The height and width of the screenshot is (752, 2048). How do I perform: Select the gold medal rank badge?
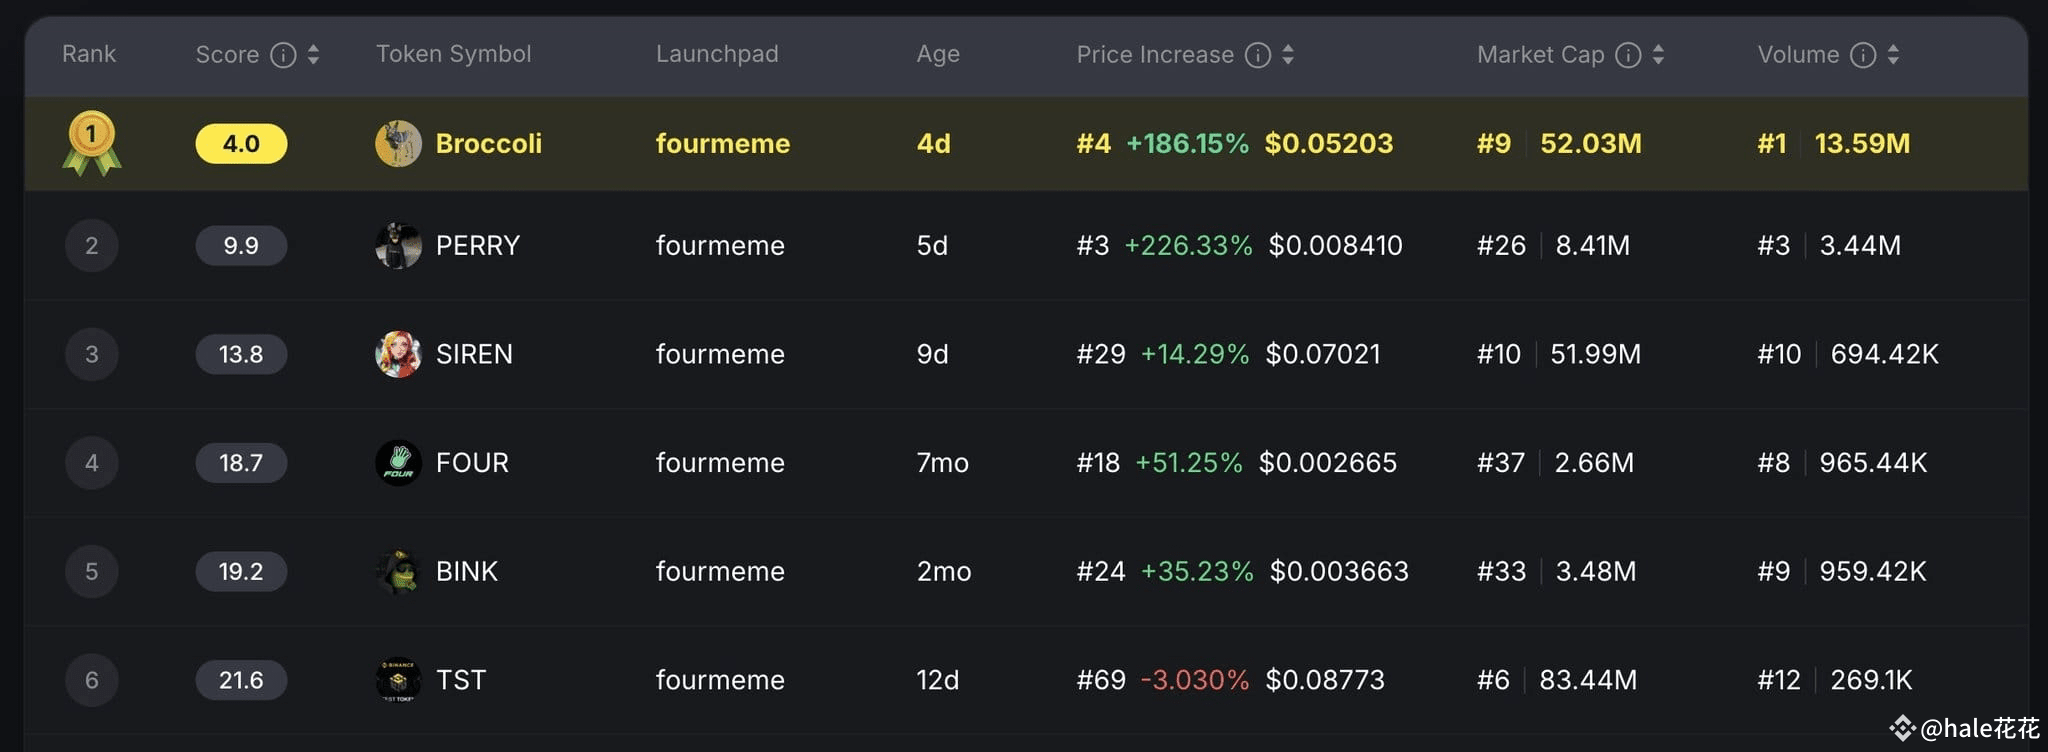click(x=91, y=142)
